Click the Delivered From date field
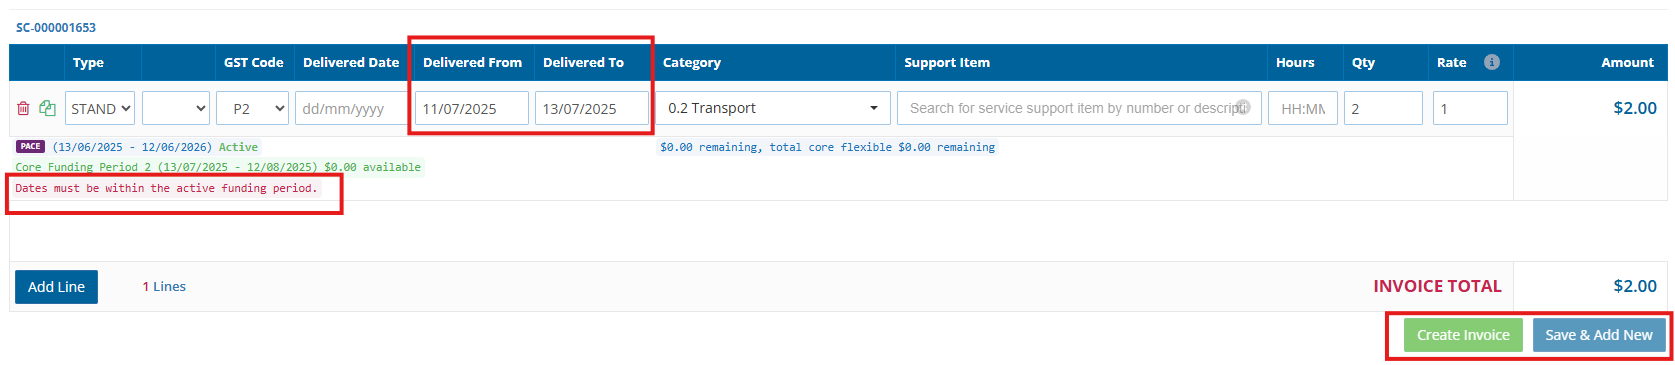This screenshot has height=365, width=1675. tap(472, 108)
